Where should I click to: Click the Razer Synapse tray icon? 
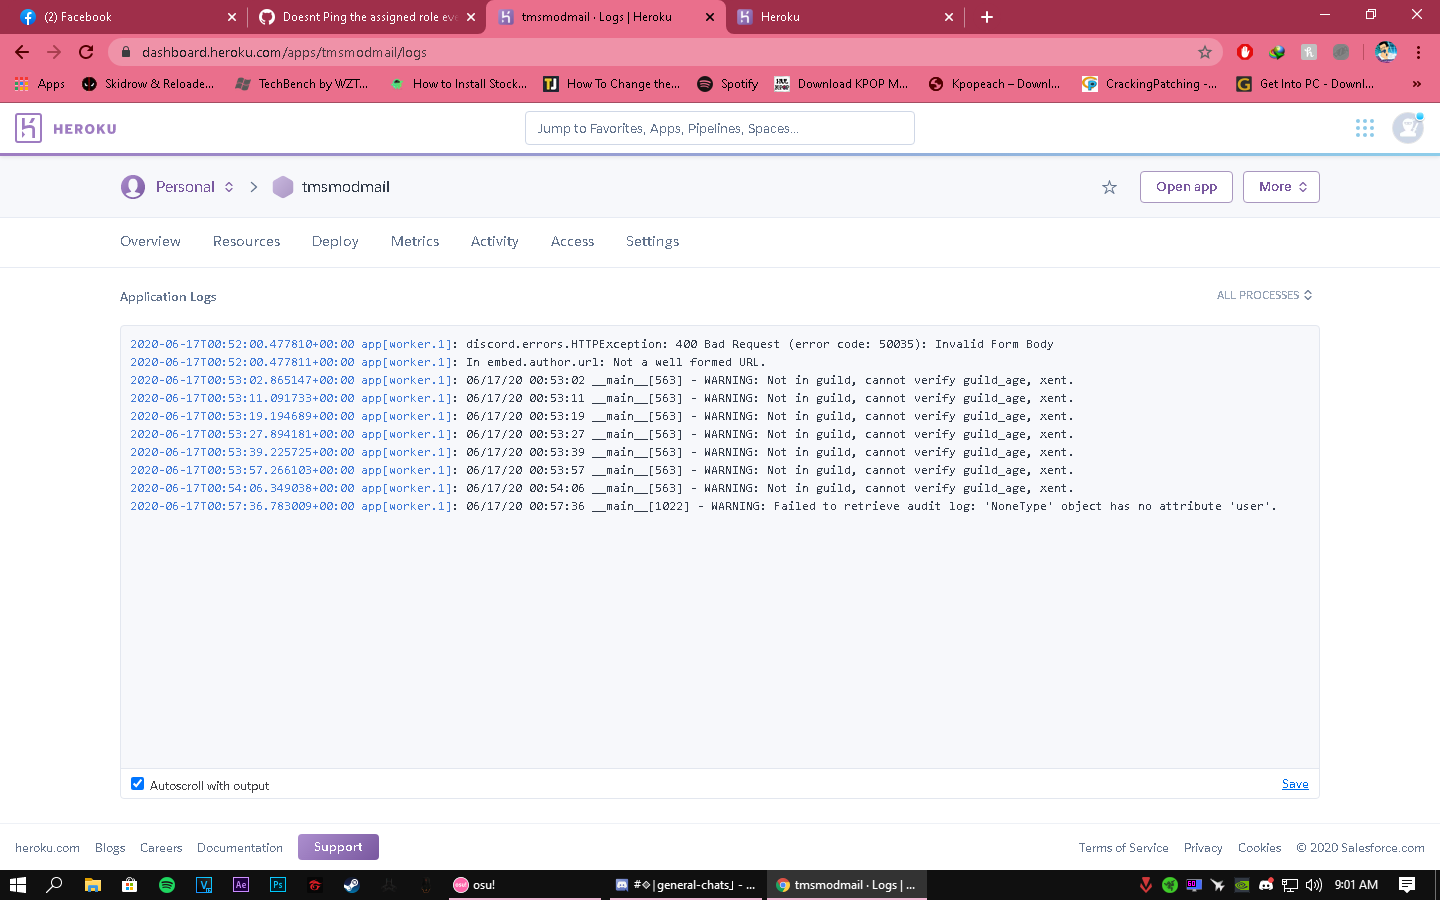(1170, 885)
